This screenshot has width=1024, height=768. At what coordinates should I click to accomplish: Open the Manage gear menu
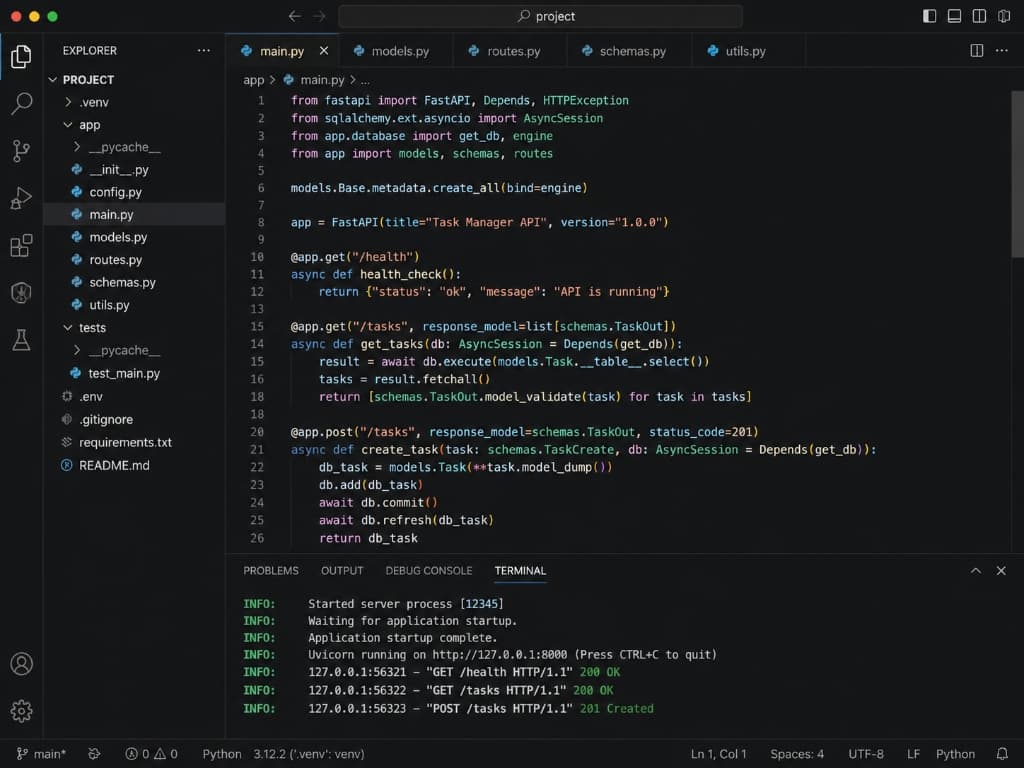pyautogui.click(x=21, y=711)
